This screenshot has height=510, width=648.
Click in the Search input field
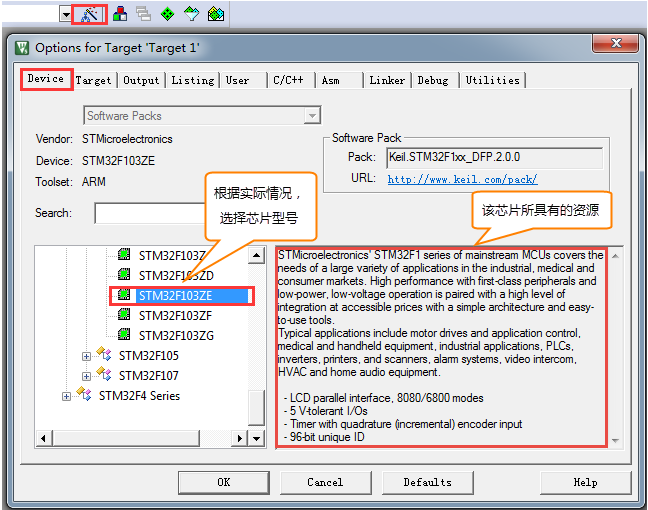click(150, 213)
